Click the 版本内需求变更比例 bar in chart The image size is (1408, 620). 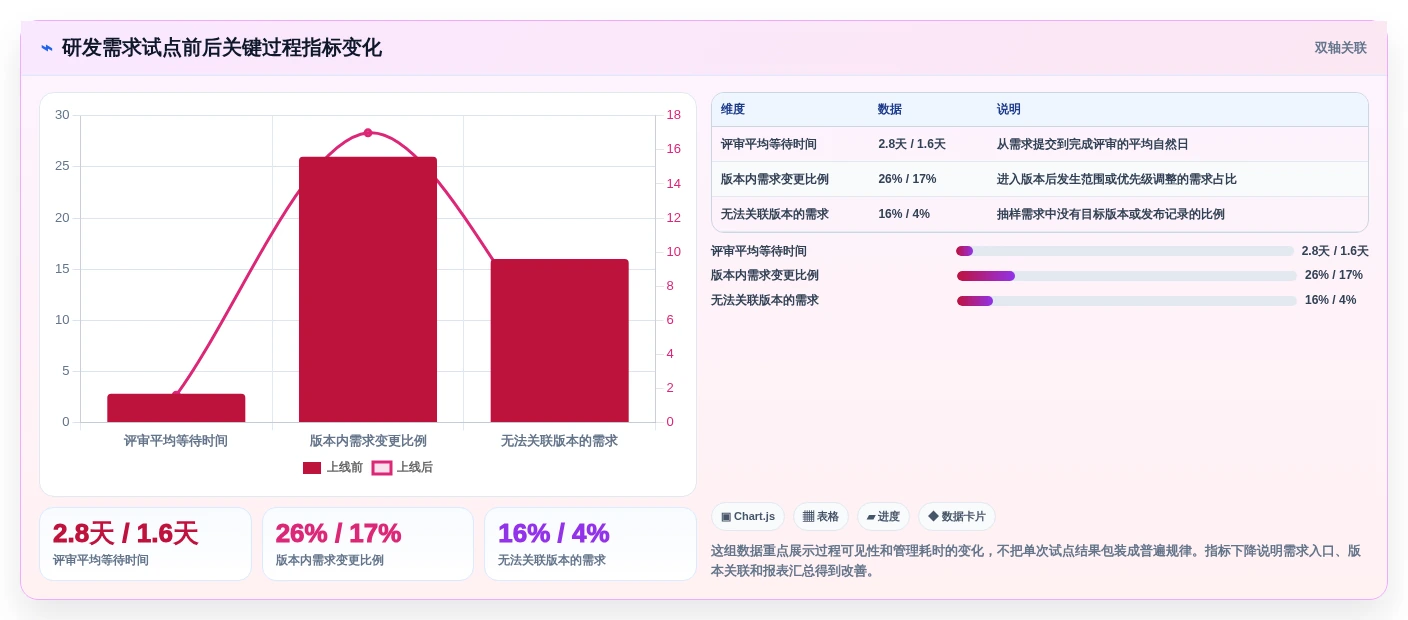368,289
